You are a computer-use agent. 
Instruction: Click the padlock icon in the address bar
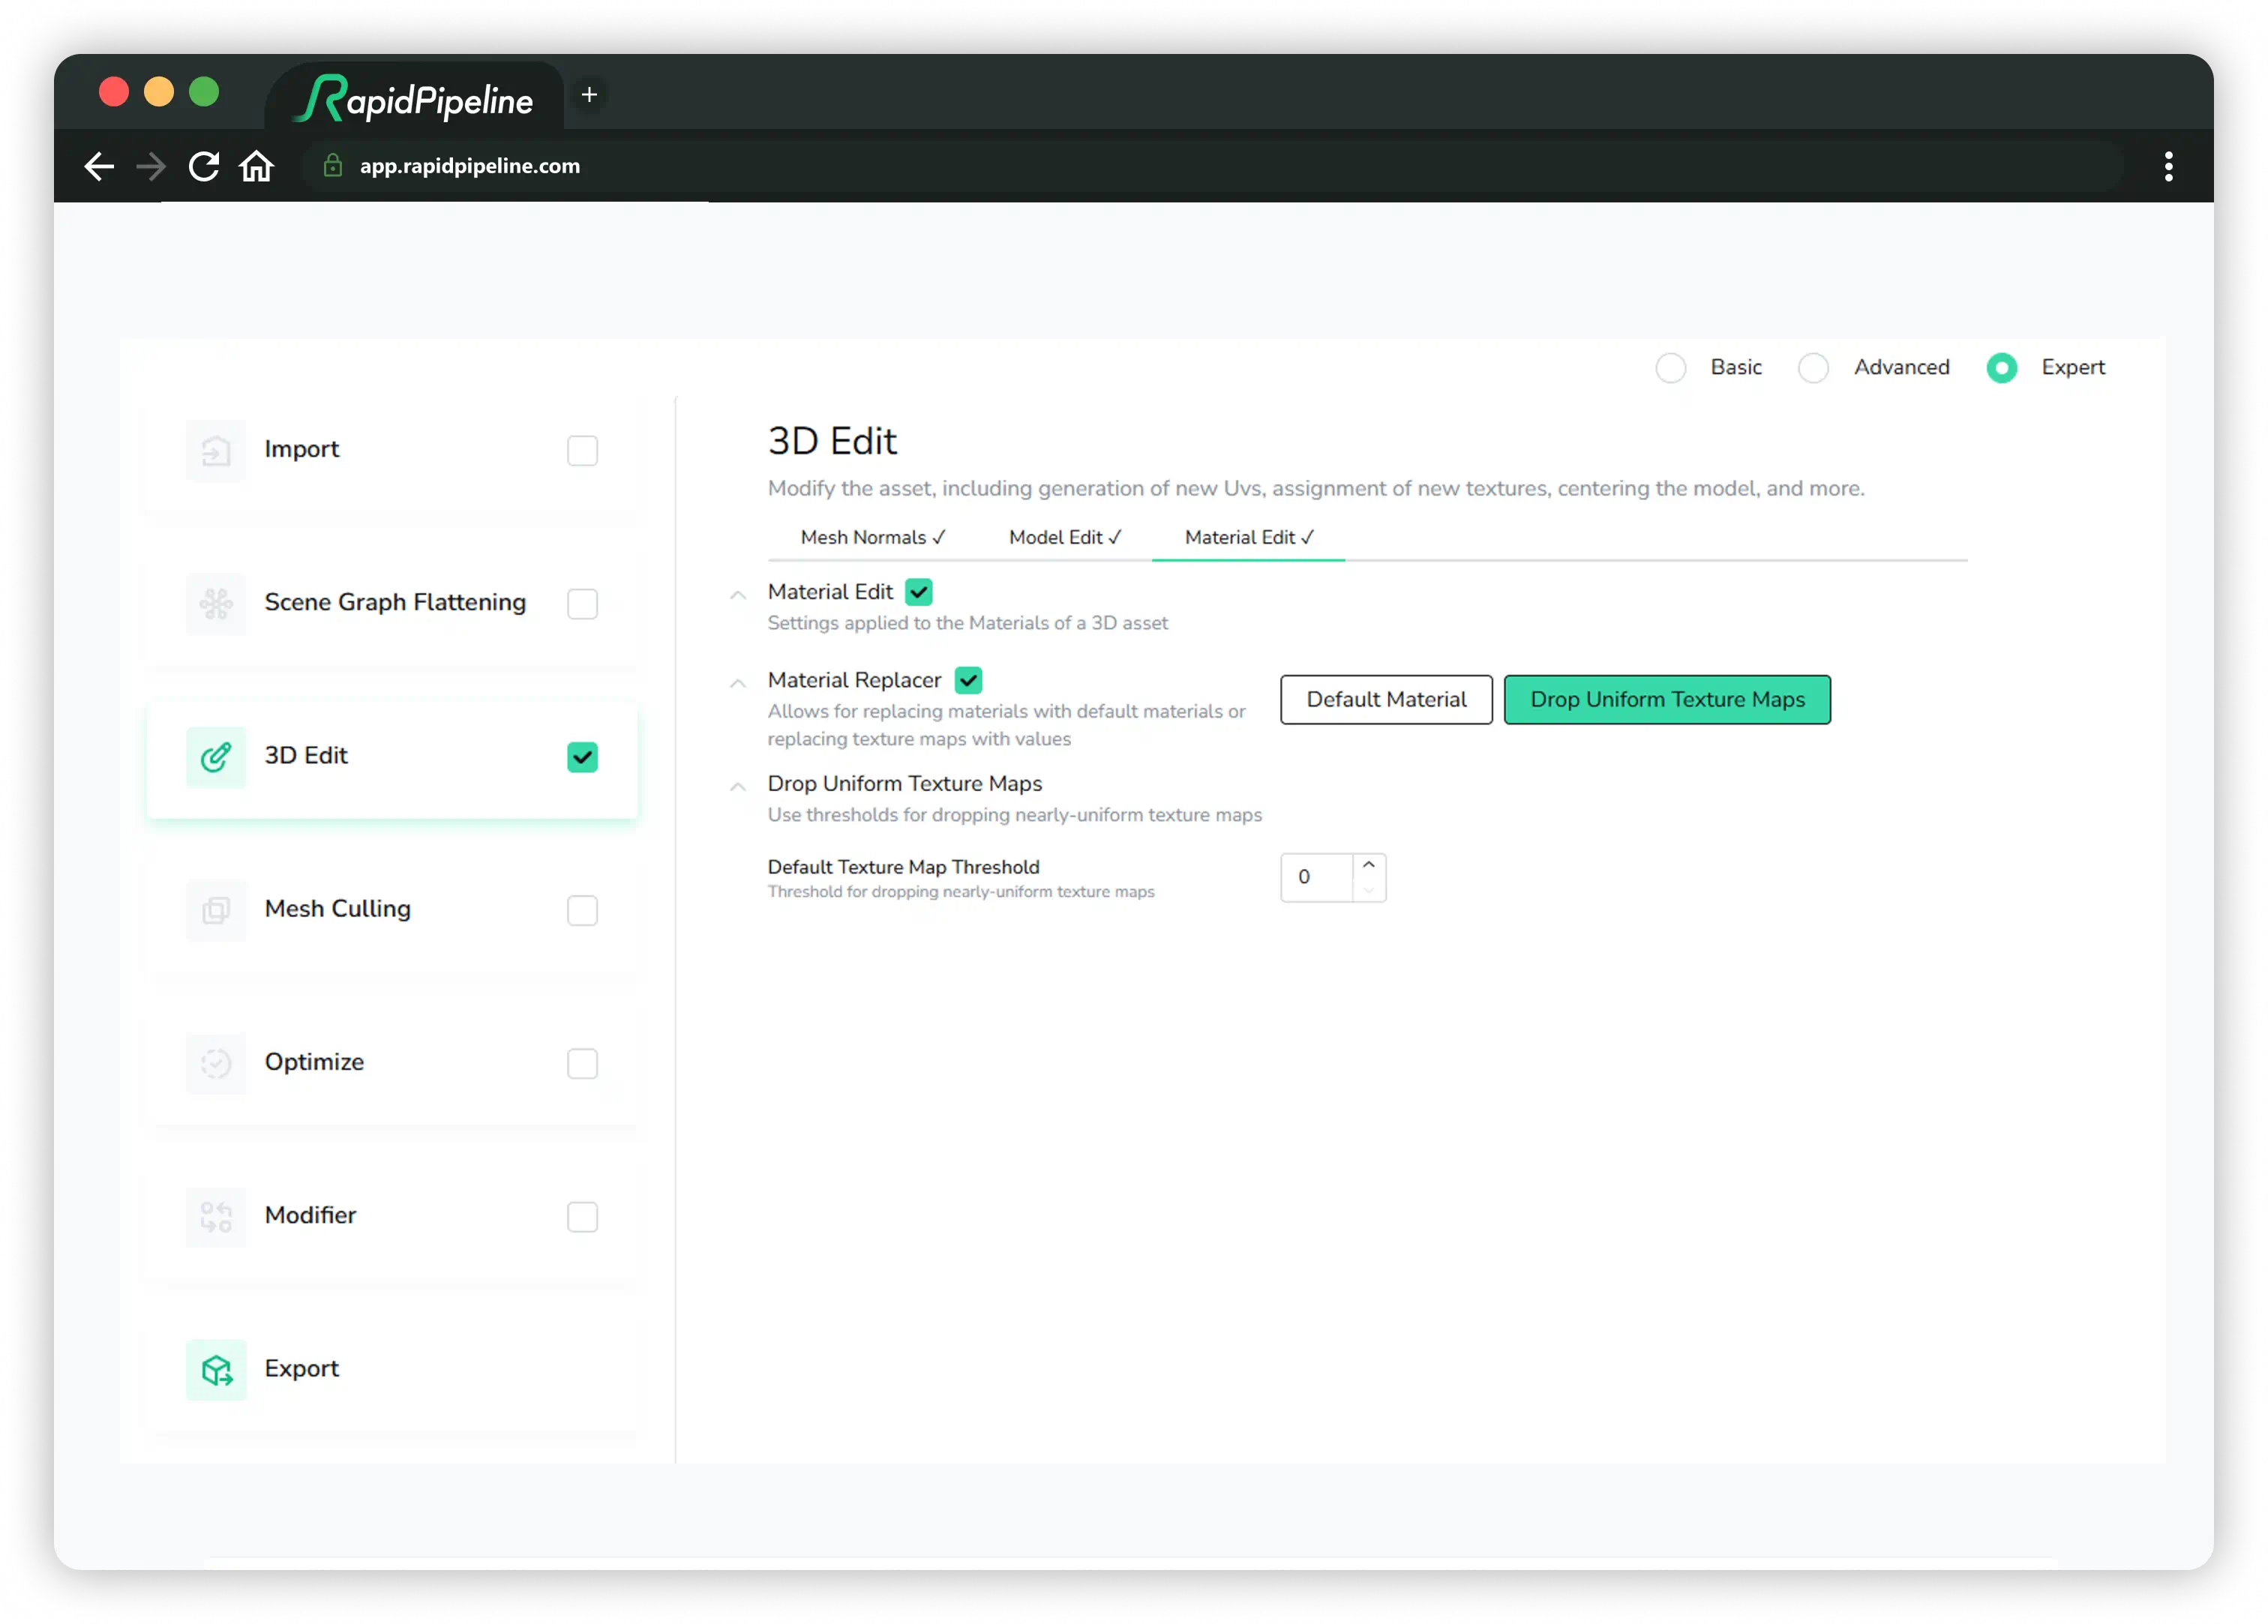tap(333, 166)
